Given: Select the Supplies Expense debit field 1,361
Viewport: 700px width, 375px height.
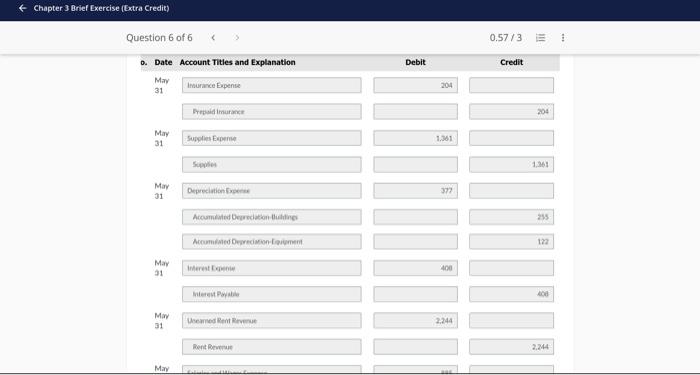Looking at the screenshot, I should click(415, 138).
